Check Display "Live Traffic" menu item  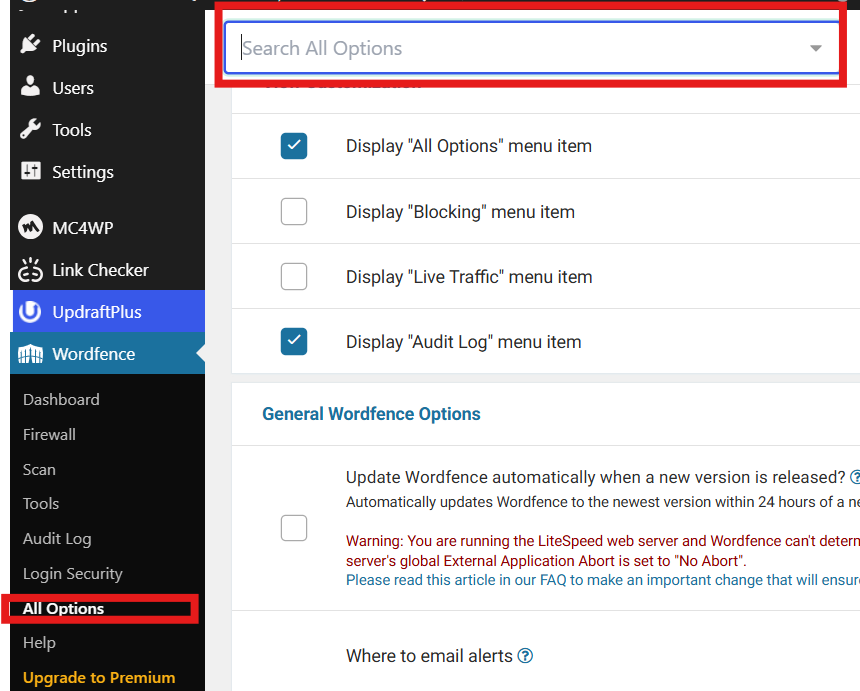[294, 276]
